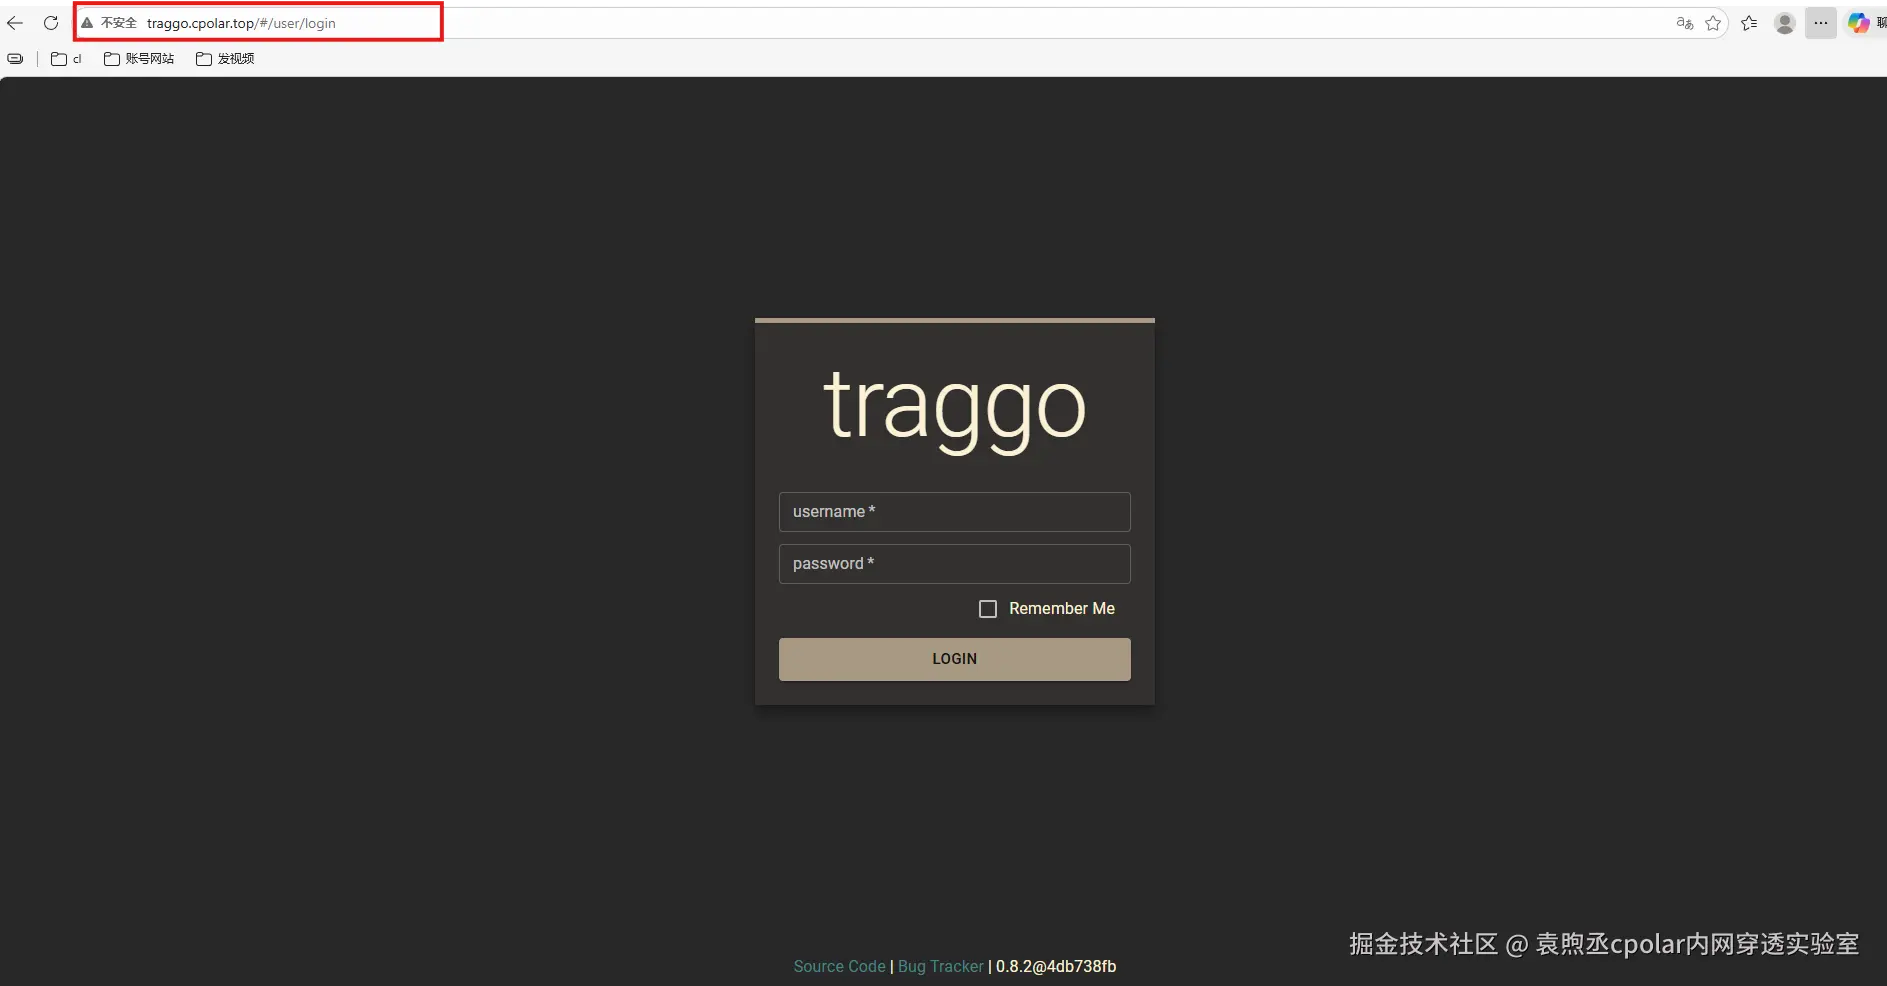This screenshot has width=1887, height=986.
Task: Open the 账号网站 bookmarks folder
Action: (139, 59)
